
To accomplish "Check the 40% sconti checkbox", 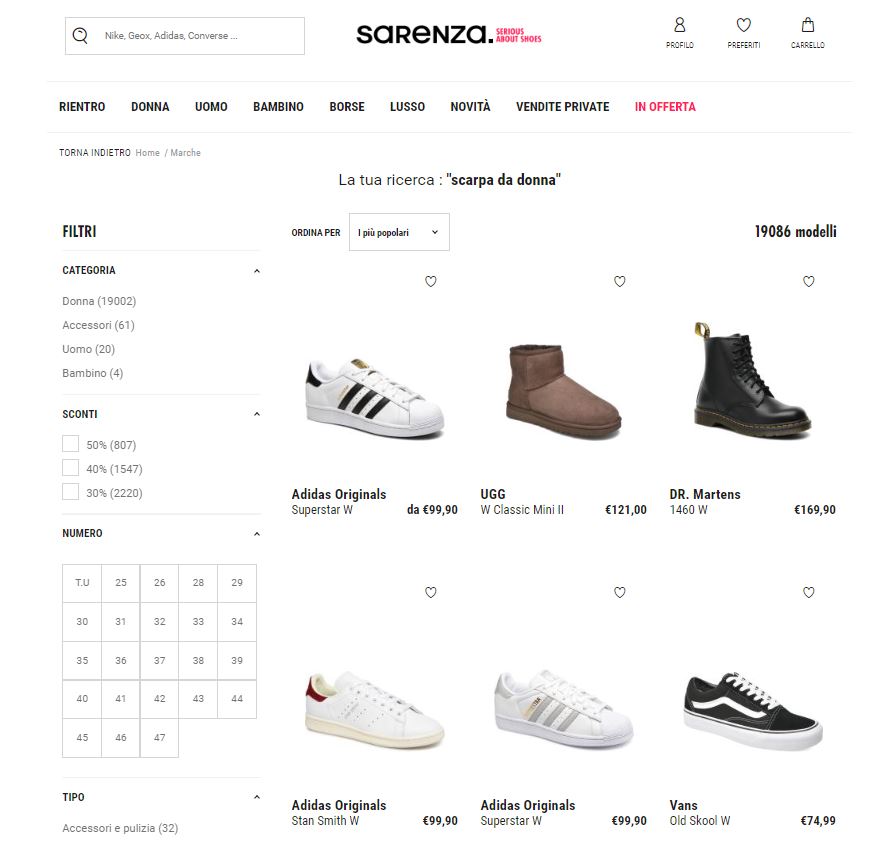I will tap(71, 468).
